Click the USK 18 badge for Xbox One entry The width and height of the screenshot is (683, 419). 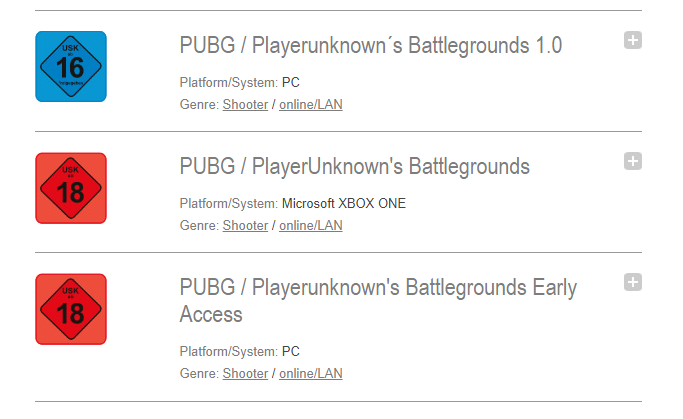(71, 188)
